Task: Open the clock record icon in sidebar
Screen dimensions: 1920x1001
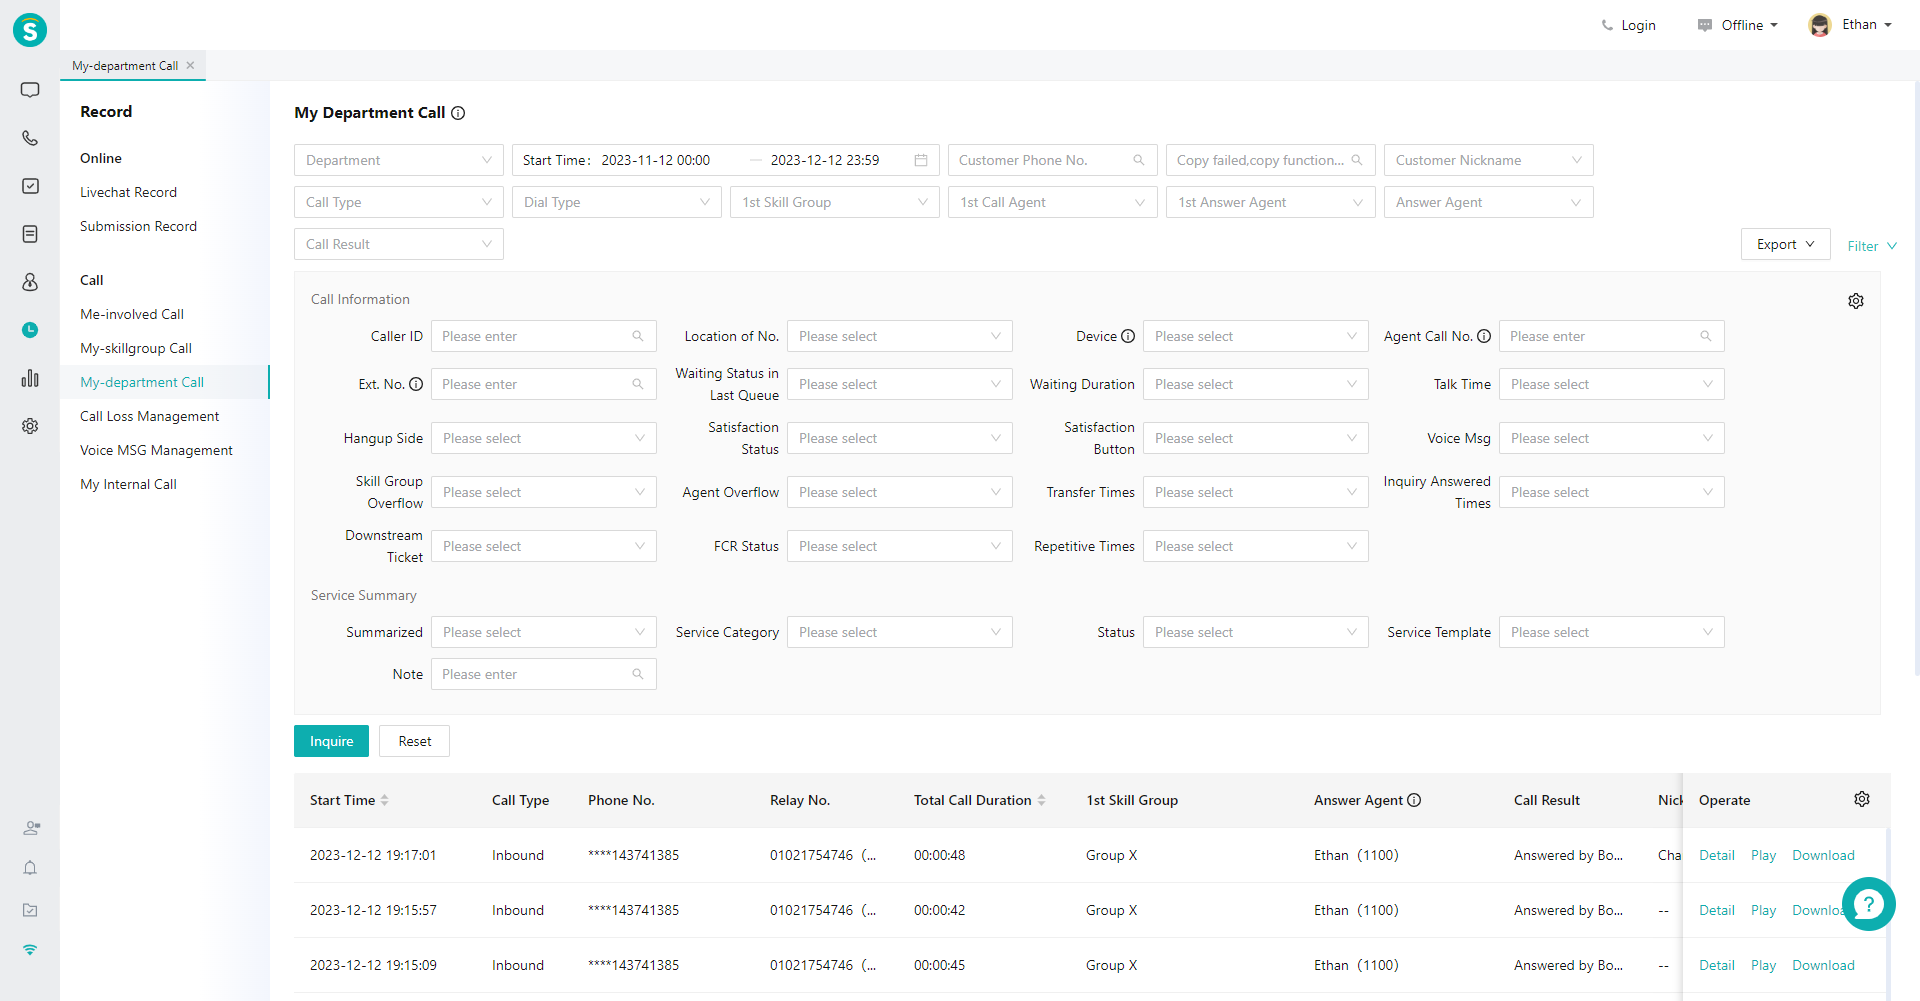Action: (30, 330)
